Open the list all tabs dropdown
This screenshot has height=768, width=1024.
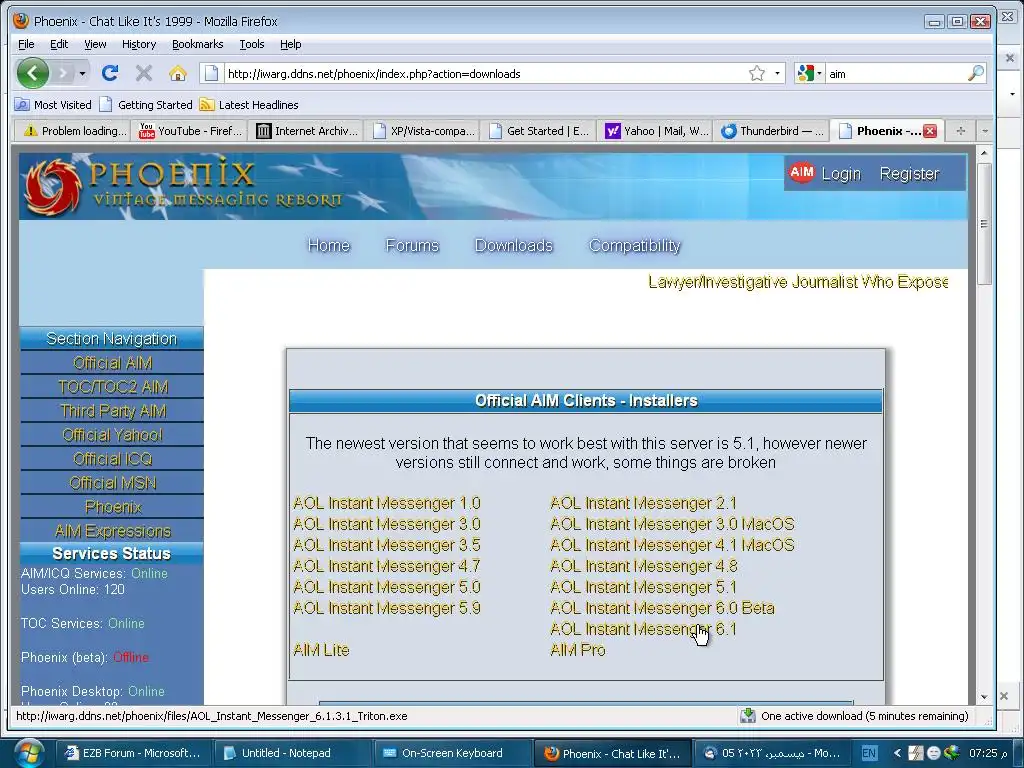(985, 131)
